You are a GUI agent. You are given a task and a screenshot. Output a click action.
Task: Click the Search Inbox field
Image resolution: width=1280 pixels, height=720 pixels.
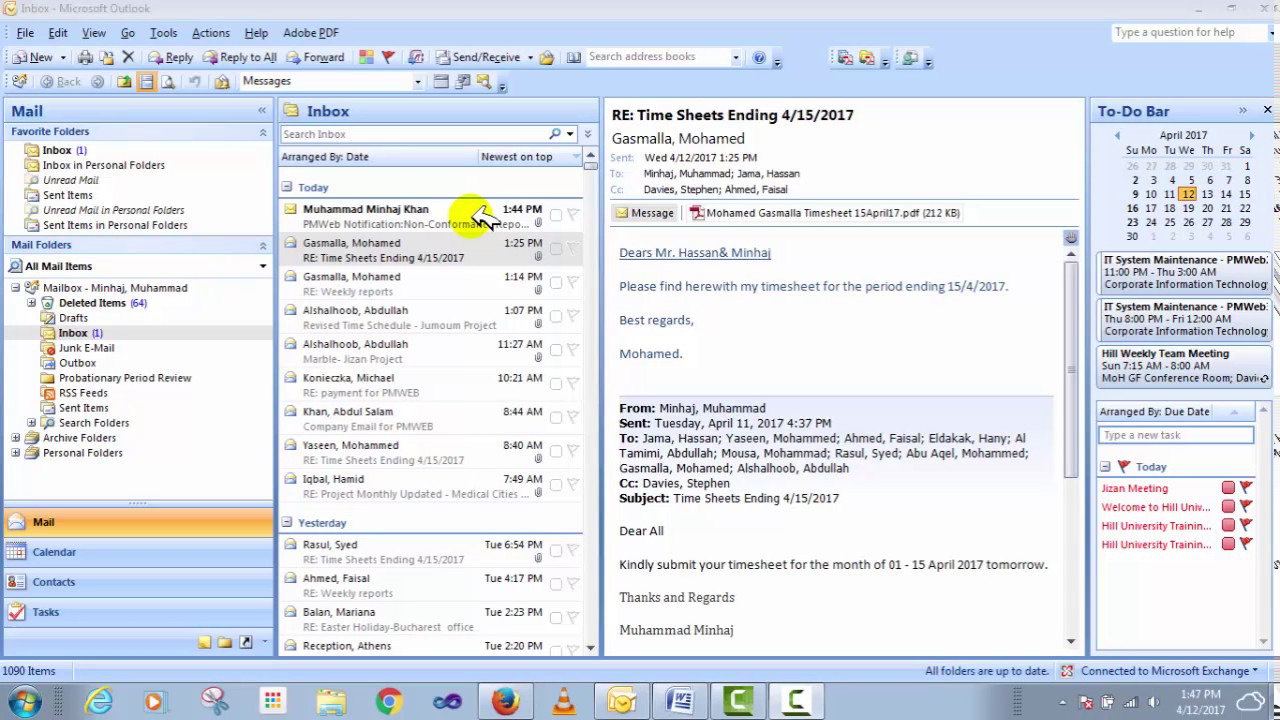point(414,134)
